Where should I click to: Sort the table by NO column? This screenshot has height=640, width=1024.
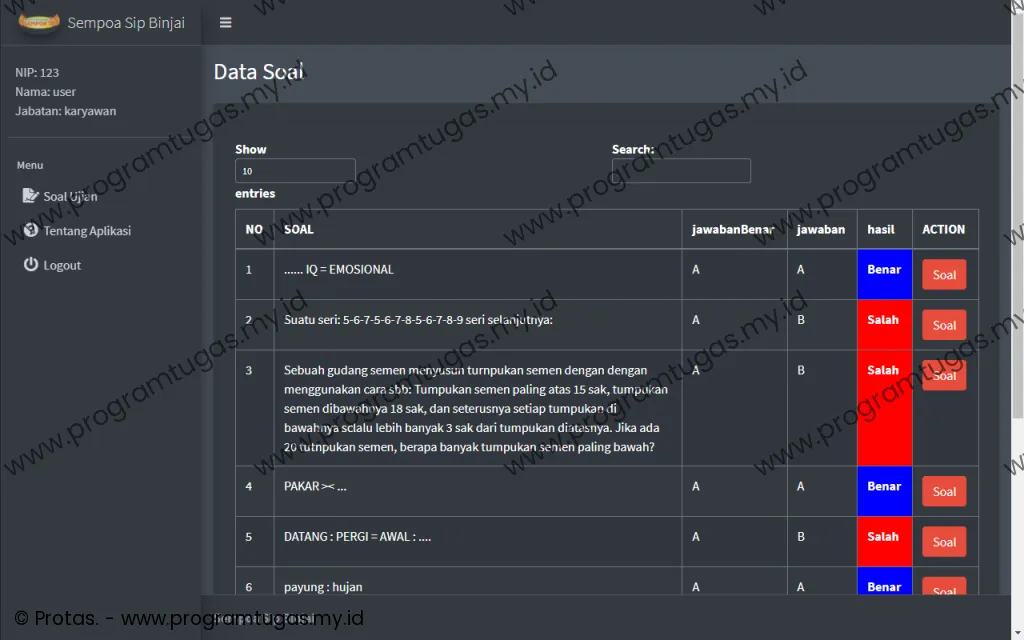(254, 229)
